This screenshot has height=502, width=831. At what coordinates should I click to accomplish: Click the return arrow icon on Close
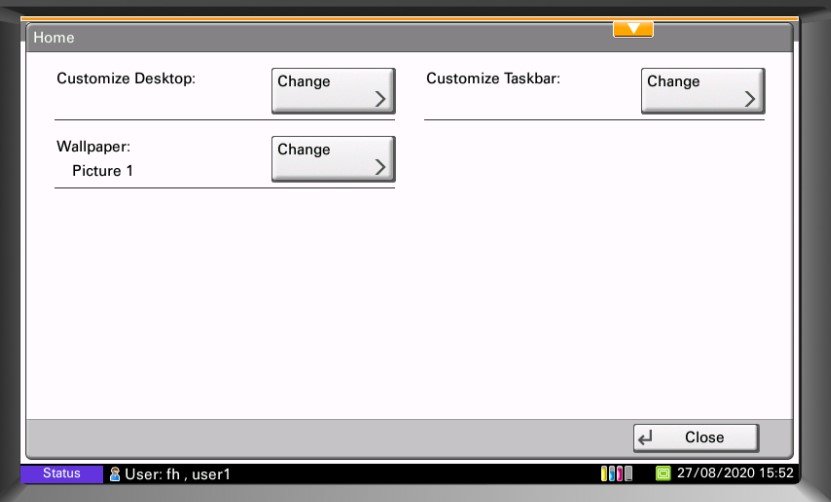(x=645, y=438)
